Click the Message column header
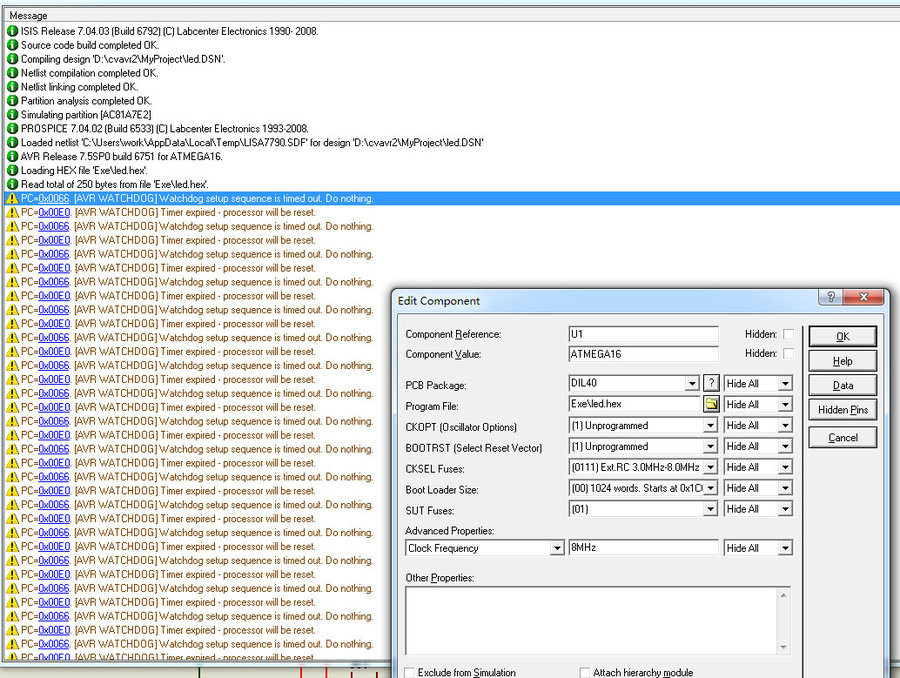 pos(28,16)
